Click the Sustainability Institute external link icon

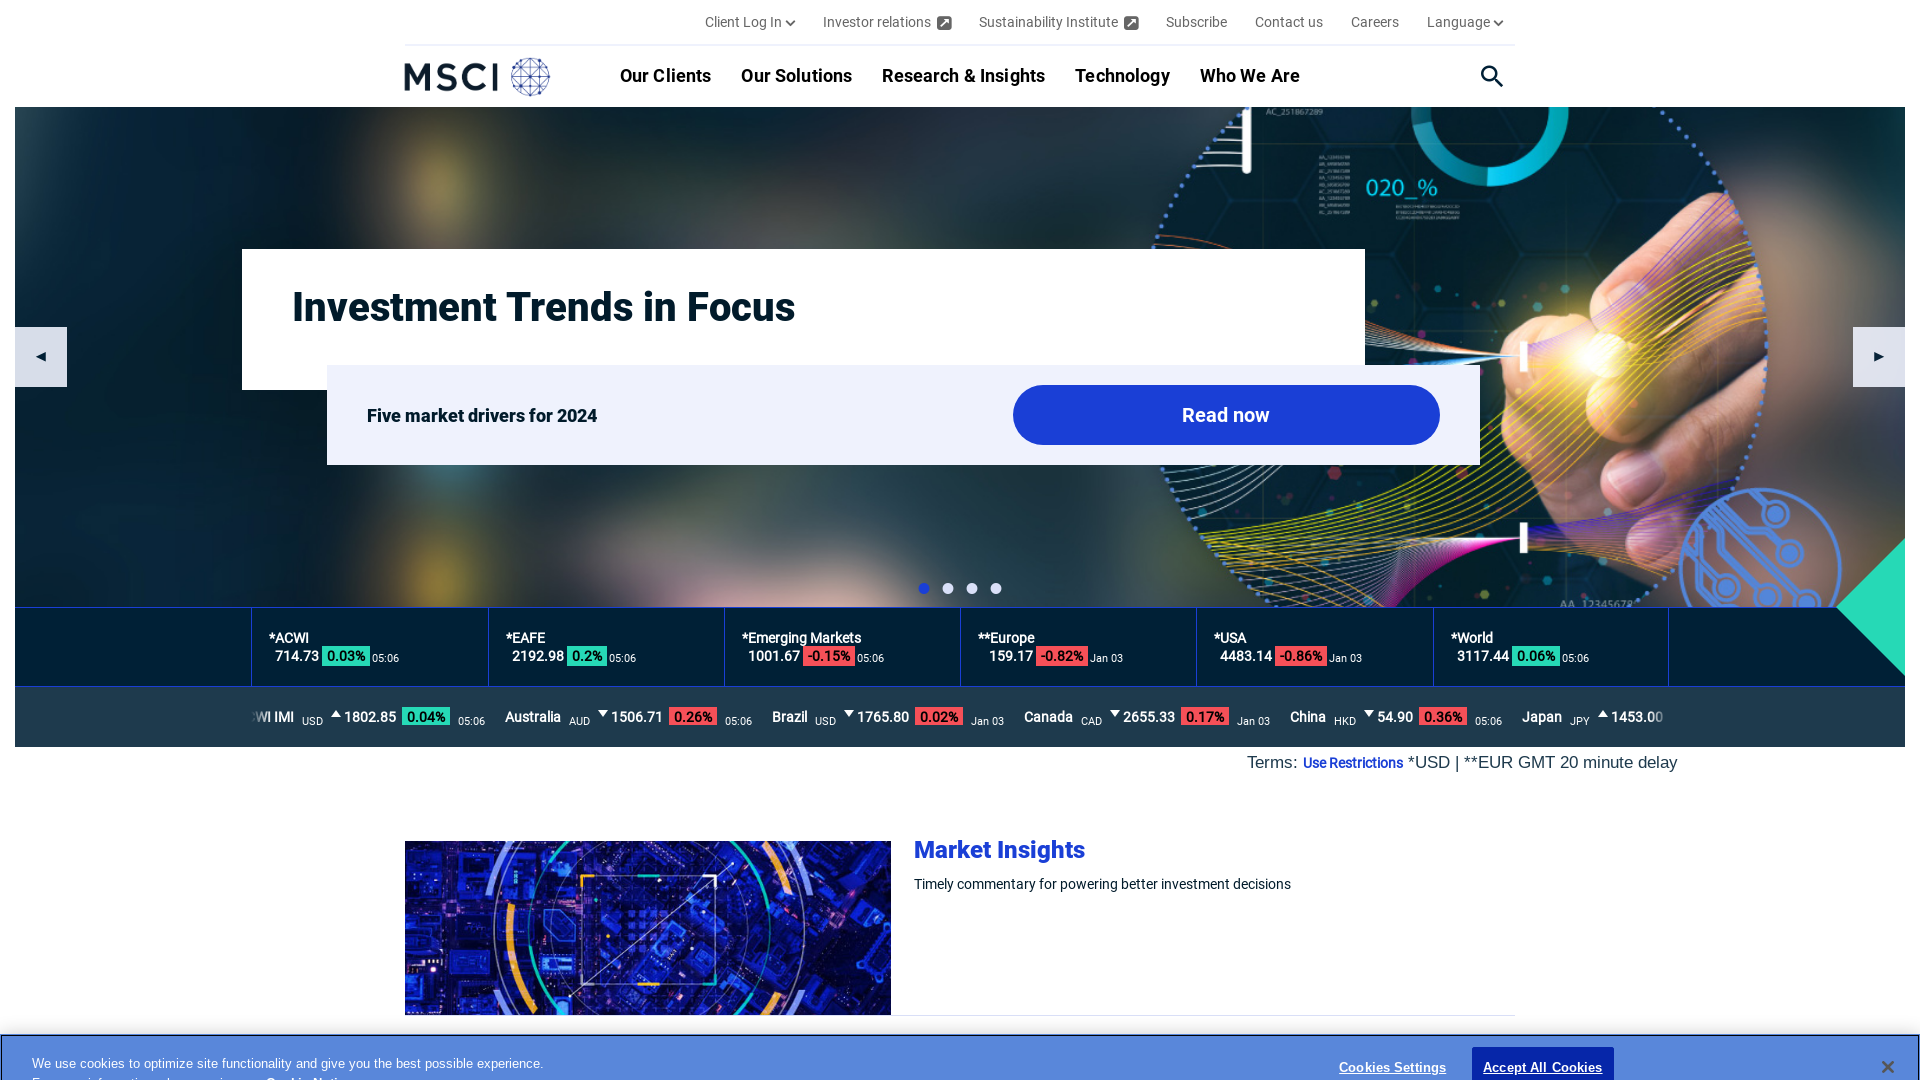[x=1131, y=23]
